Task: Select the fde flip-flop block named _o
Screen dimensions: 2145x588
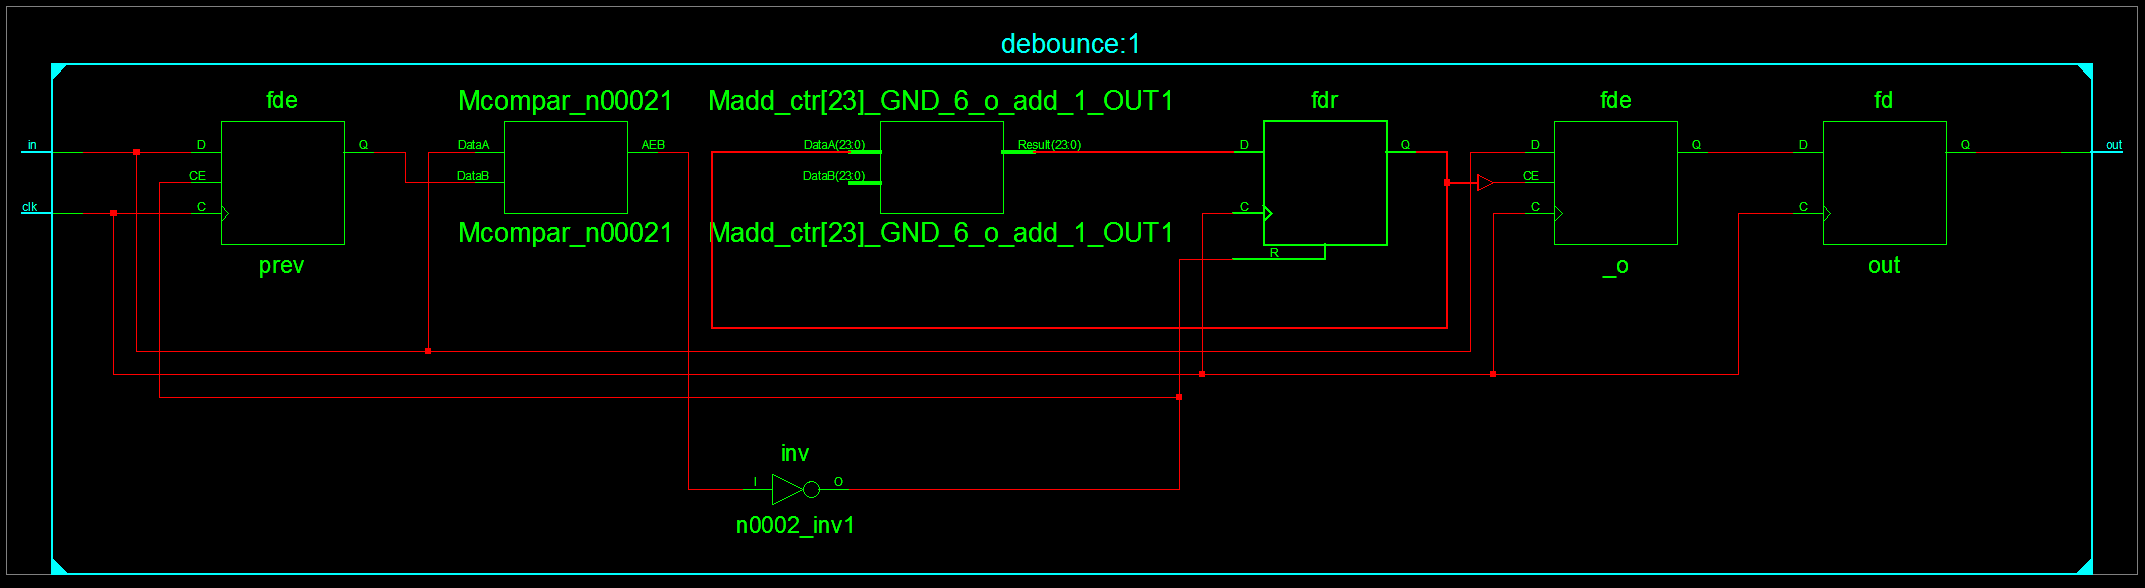Action: pyautogui.click(x=1616, y=183)
